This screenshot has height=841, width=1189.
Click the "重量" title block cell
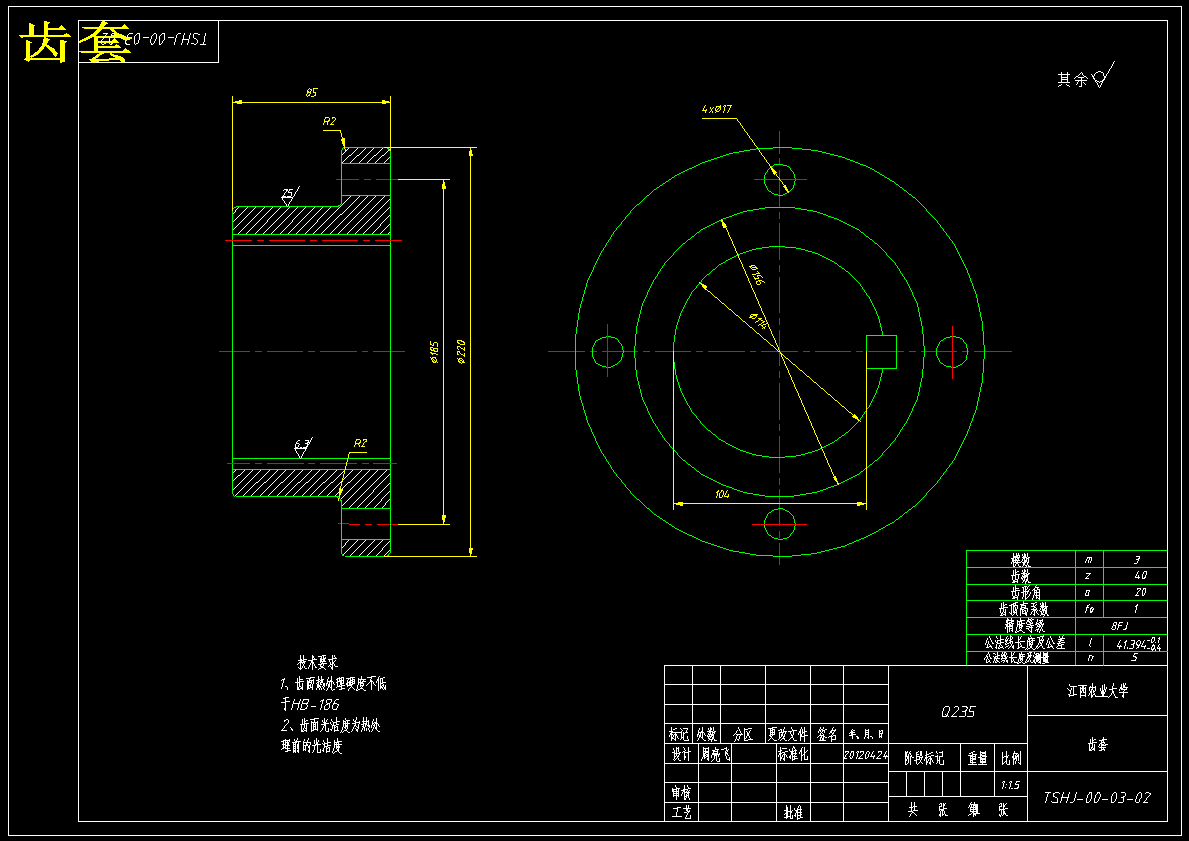(x=977, y=758)
